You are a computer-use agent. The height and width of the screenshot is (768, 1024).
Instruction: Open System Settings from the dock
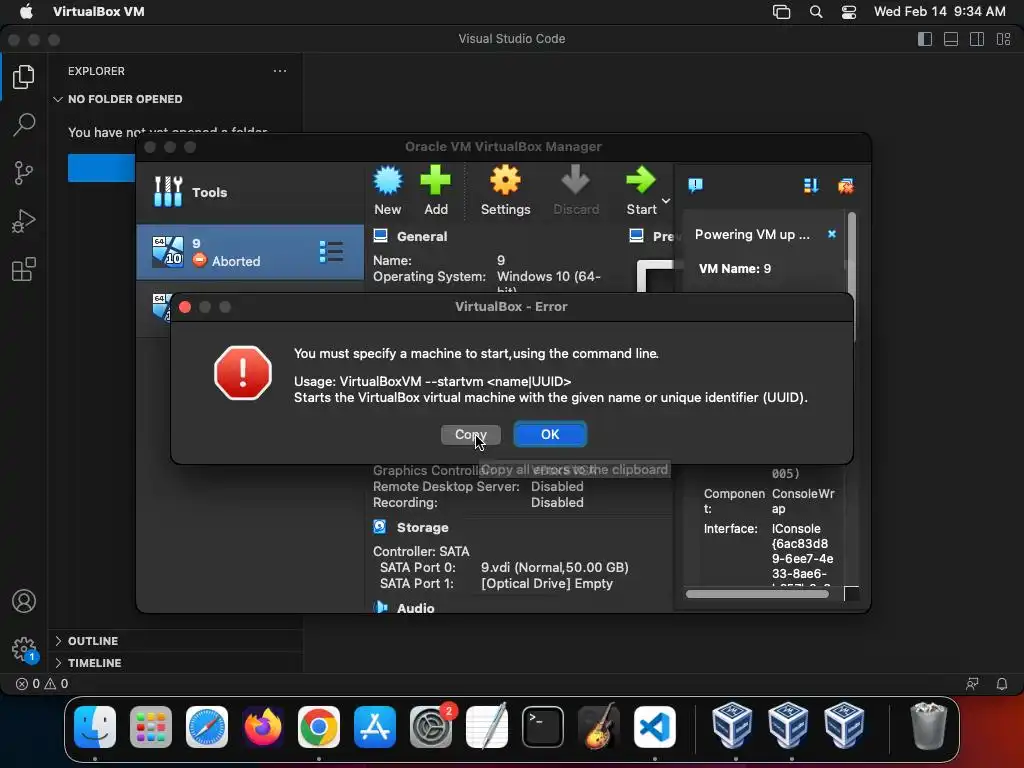(x=431, y=727)
